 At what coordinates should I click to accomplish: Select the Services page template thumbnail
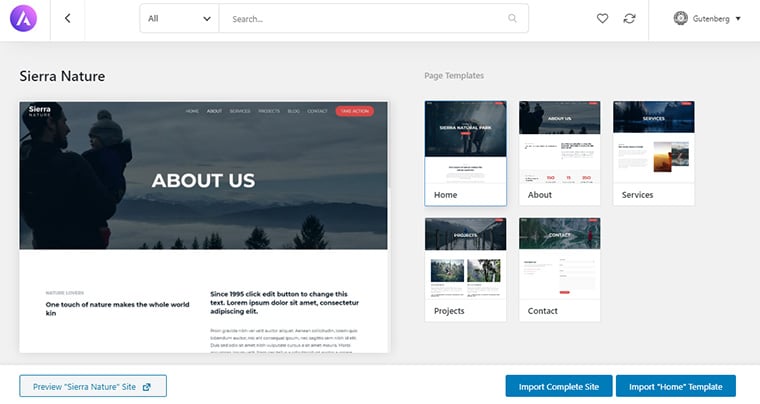point(653,153)
